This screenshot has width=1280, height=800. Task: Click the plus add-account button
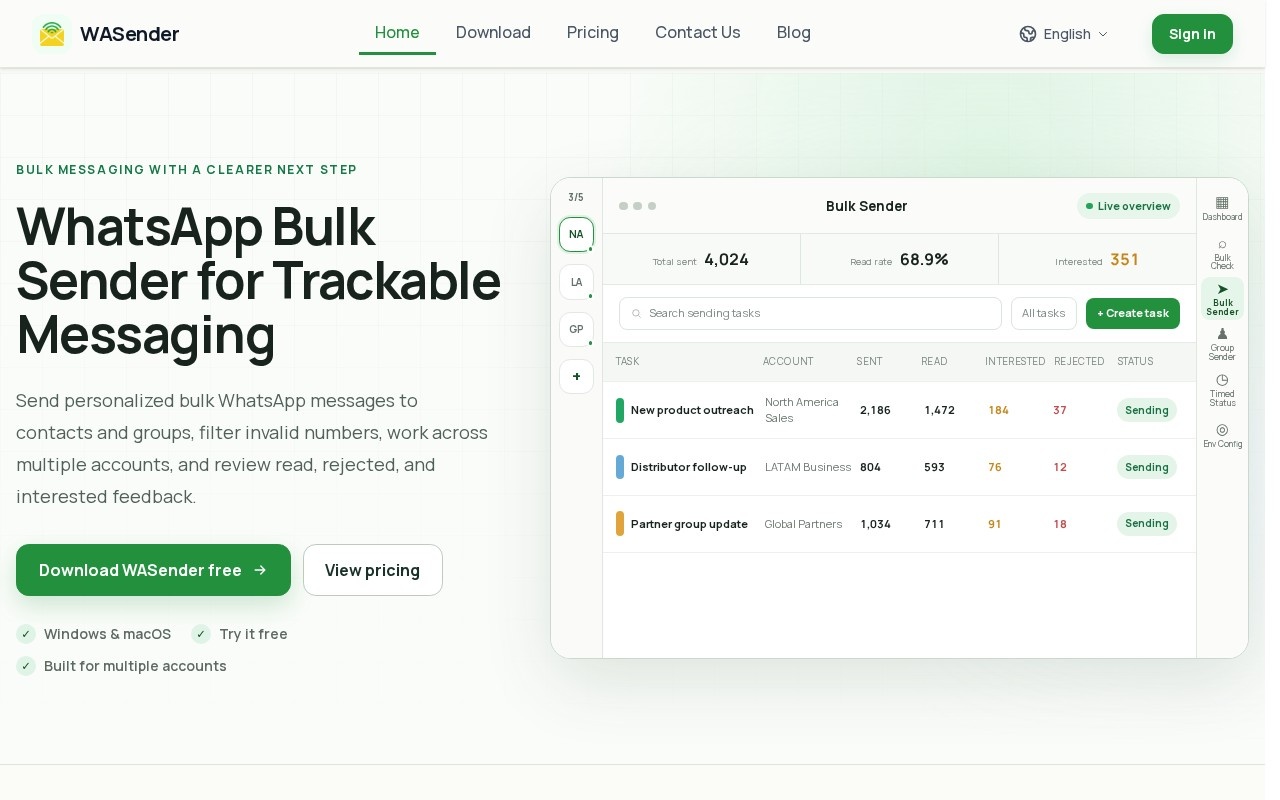click(576, 376)
